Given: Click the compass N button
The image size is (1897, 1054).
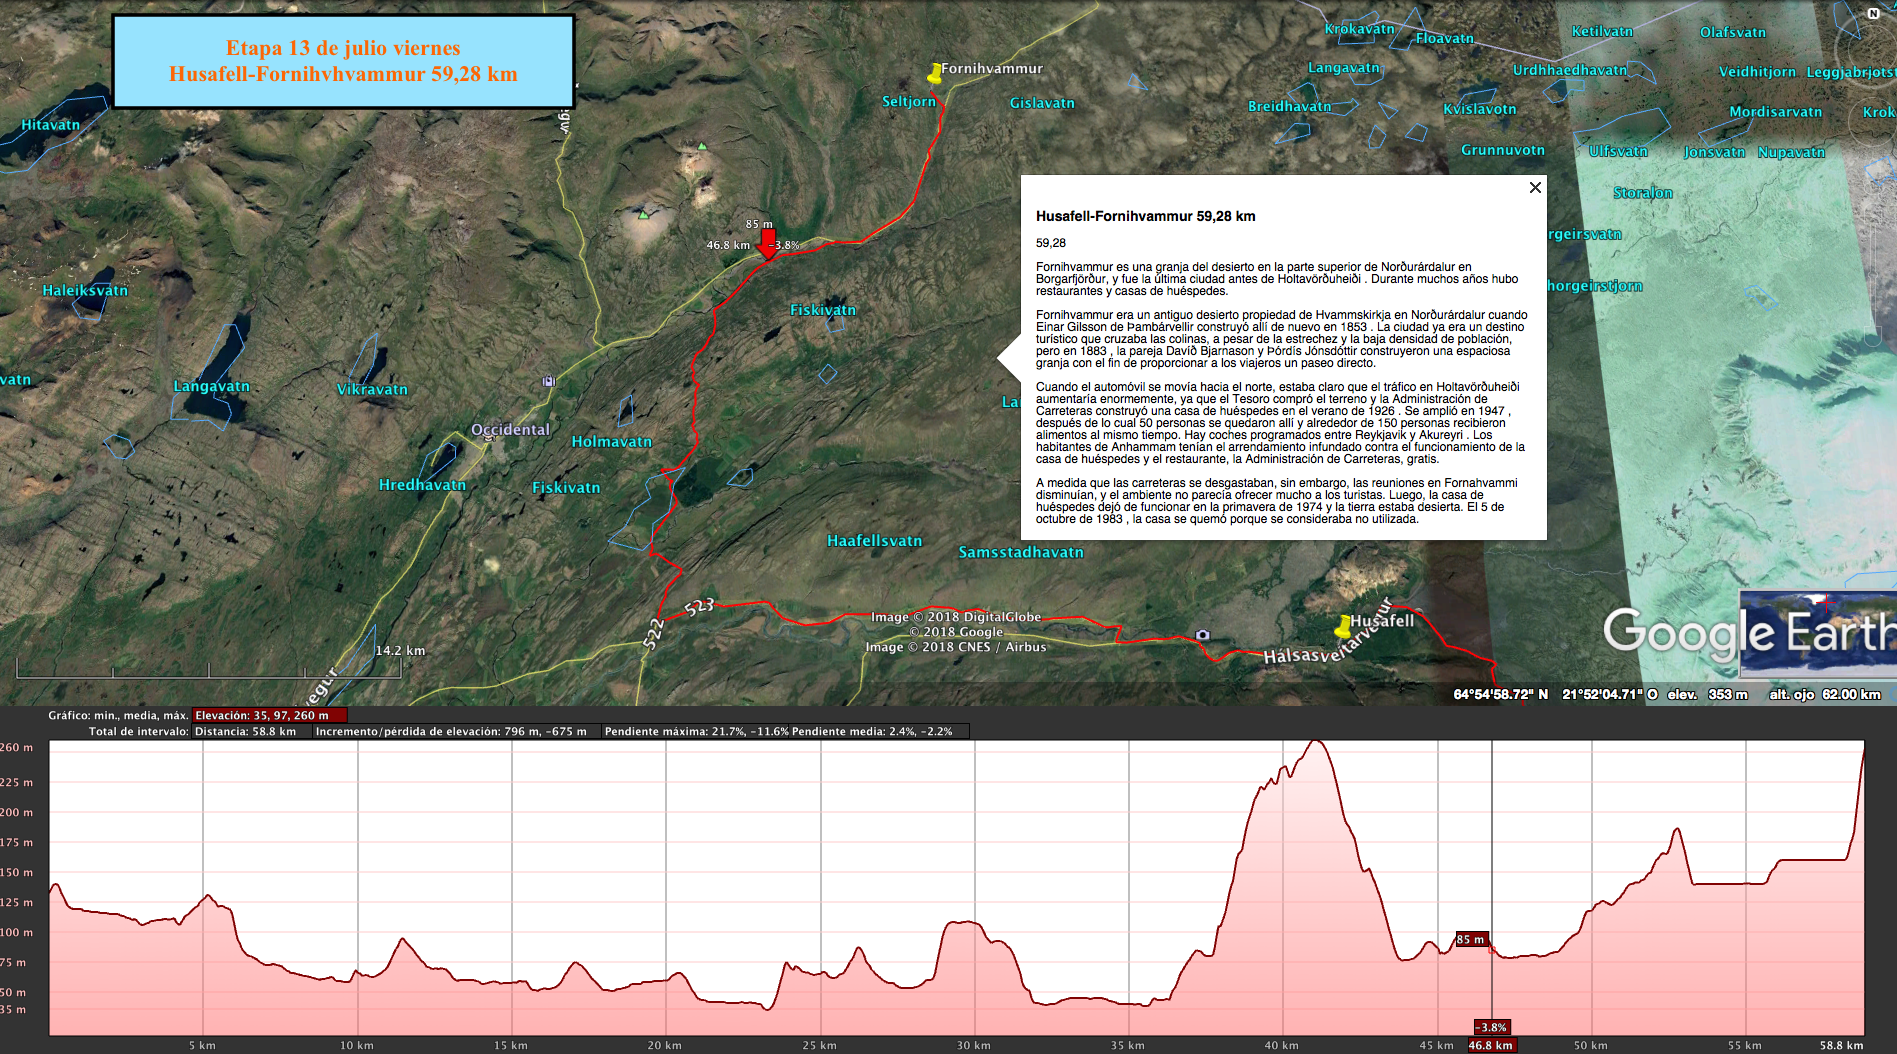Looking at the screenshot, I should click(1873, 14).
